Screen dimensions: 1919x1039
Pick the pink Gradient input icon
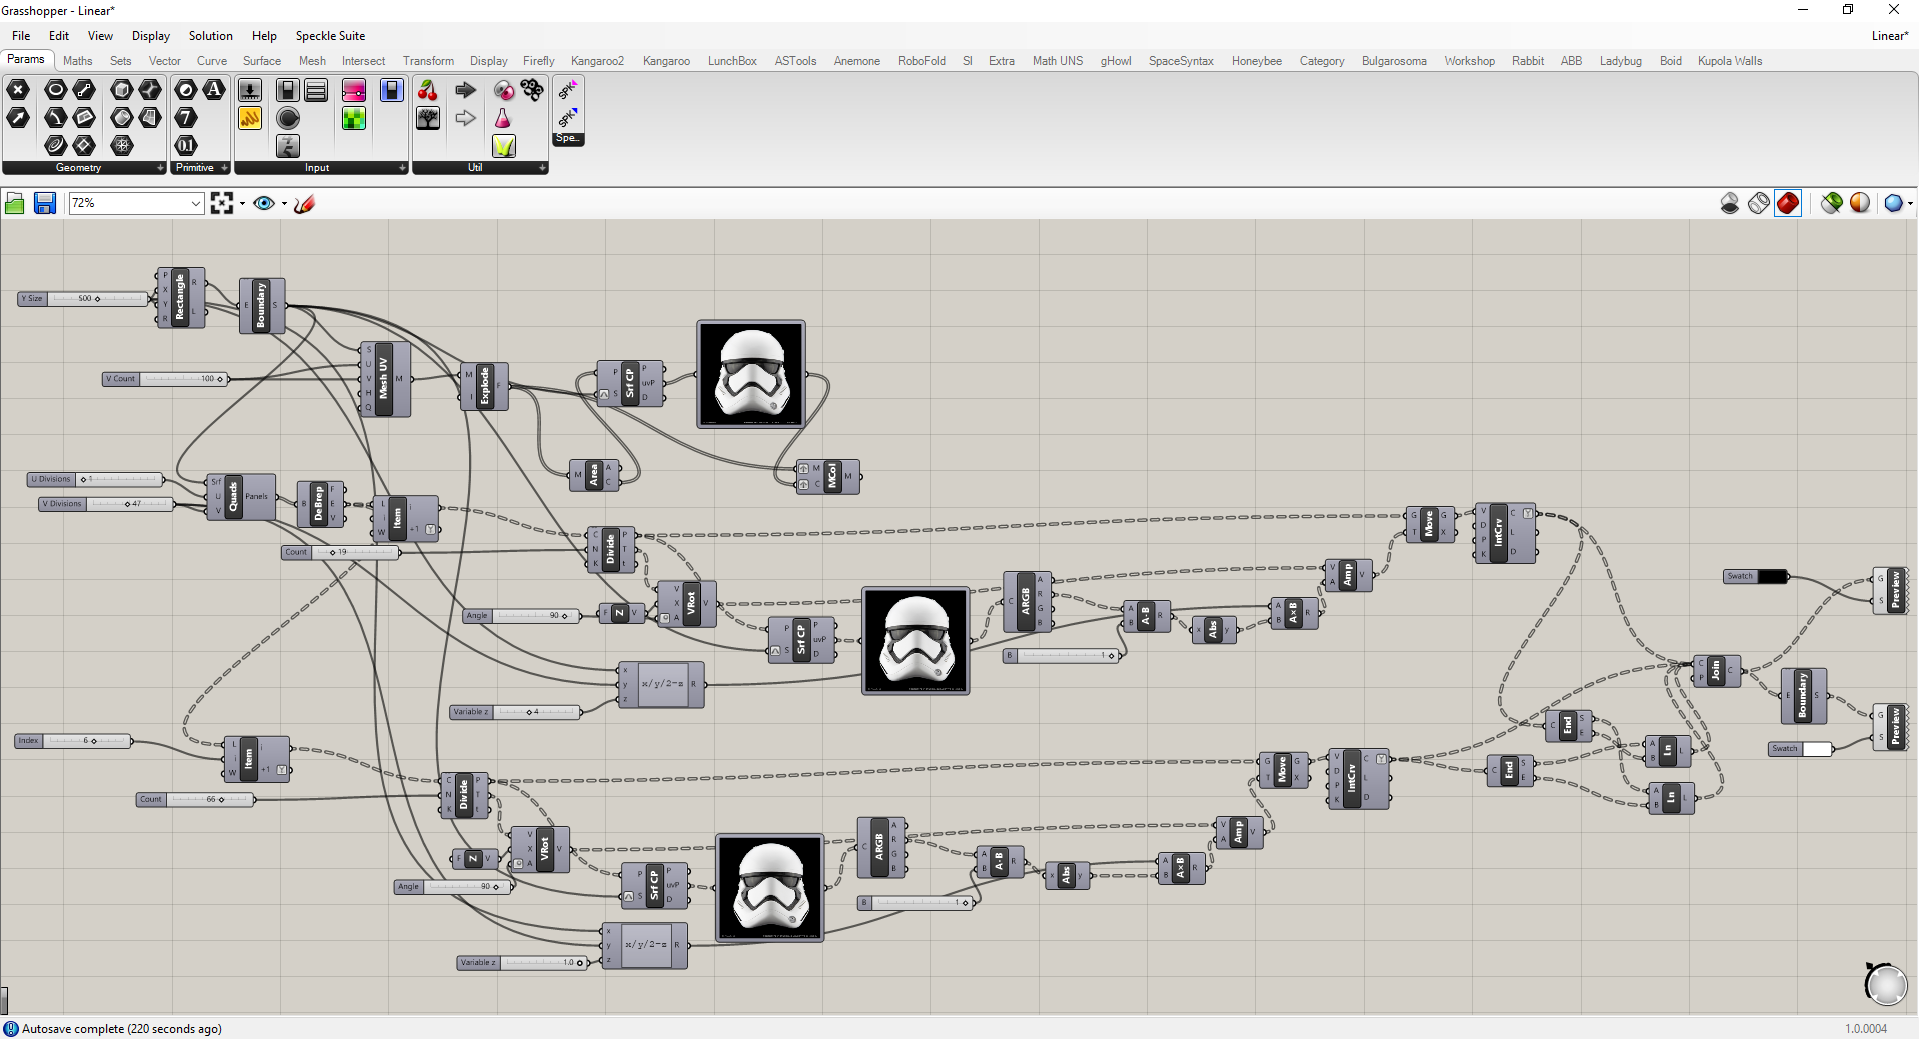pos(354,90)
